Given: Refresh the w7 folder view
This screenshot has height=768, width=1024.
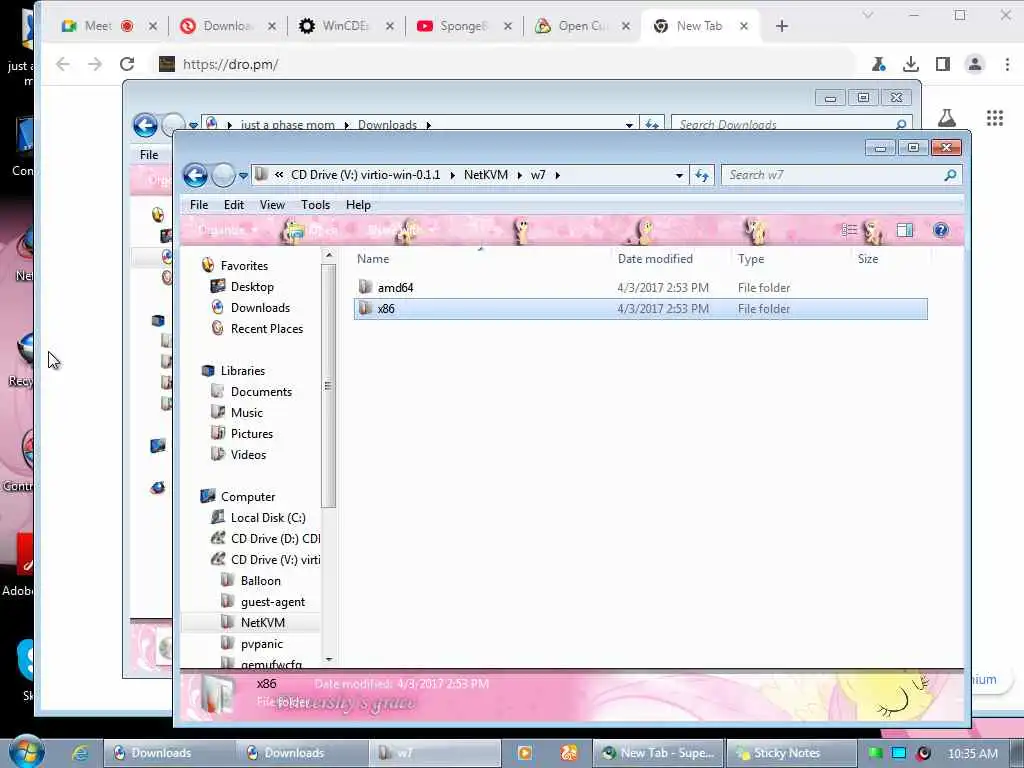Looking at the screenshot, I should (x=702, y=175).
